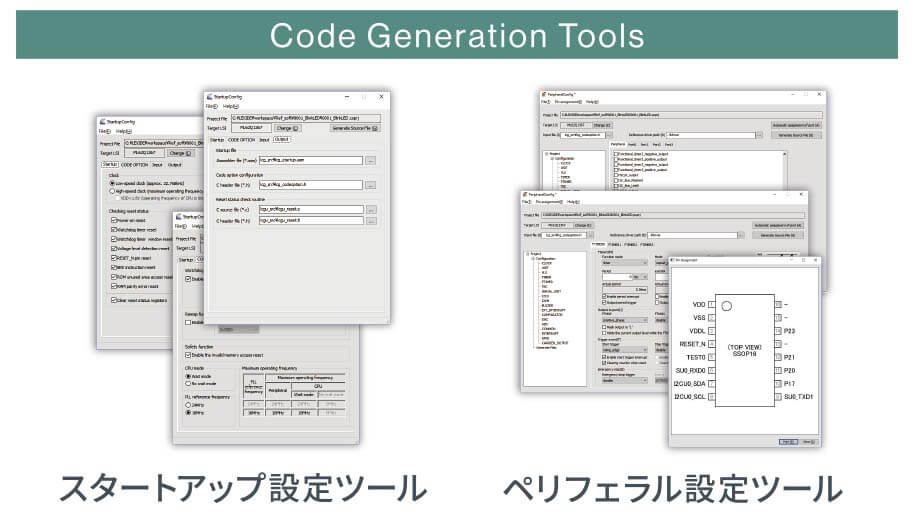This screenshot has height=529, width=914.
Task: Browse for the reset check C source file
Action: point(371,210)
